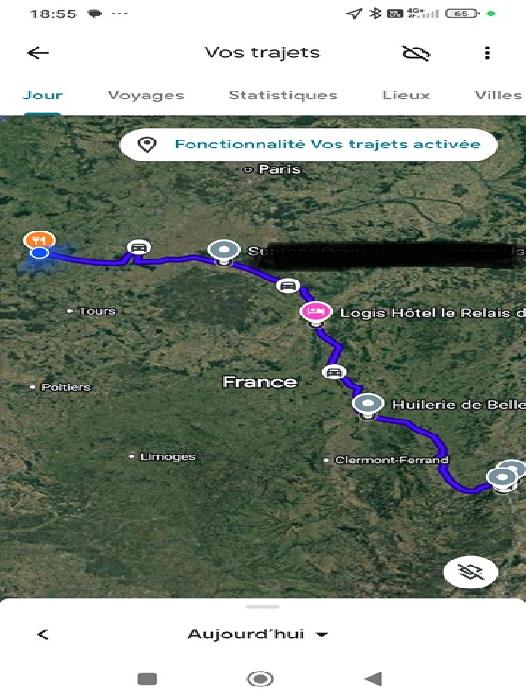Tap the orange restaurant marker on the map
The image size is (526, 700).
tap(40, 240)
